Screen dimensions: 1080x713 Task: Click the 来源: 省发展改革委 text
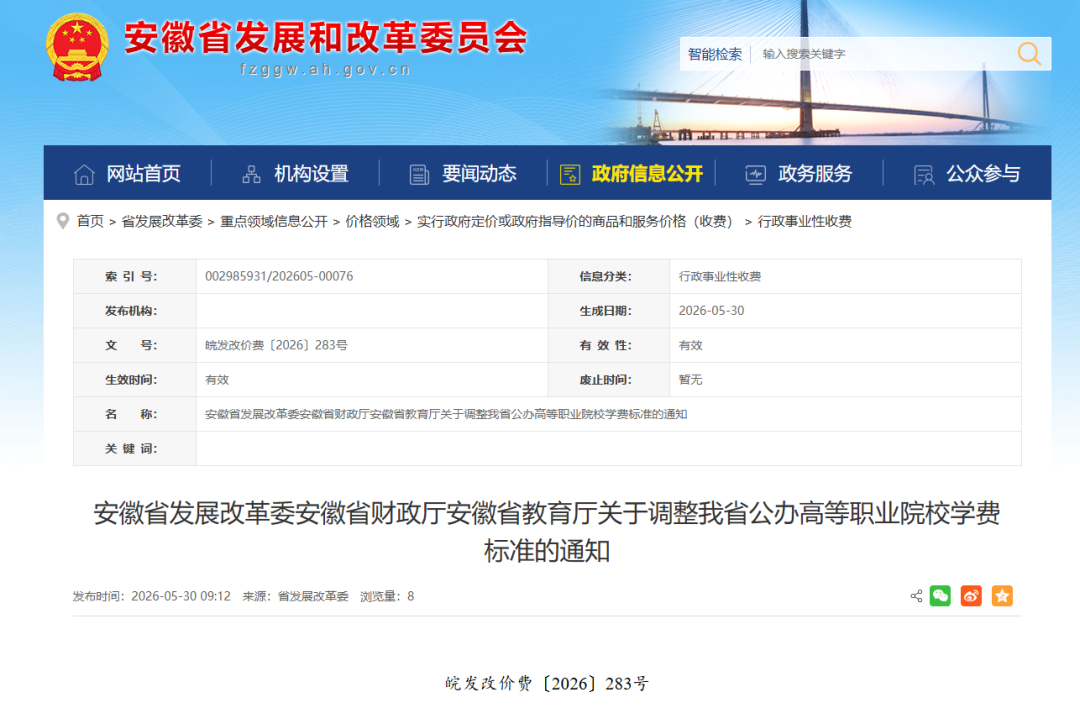click(x=295, y=596)
